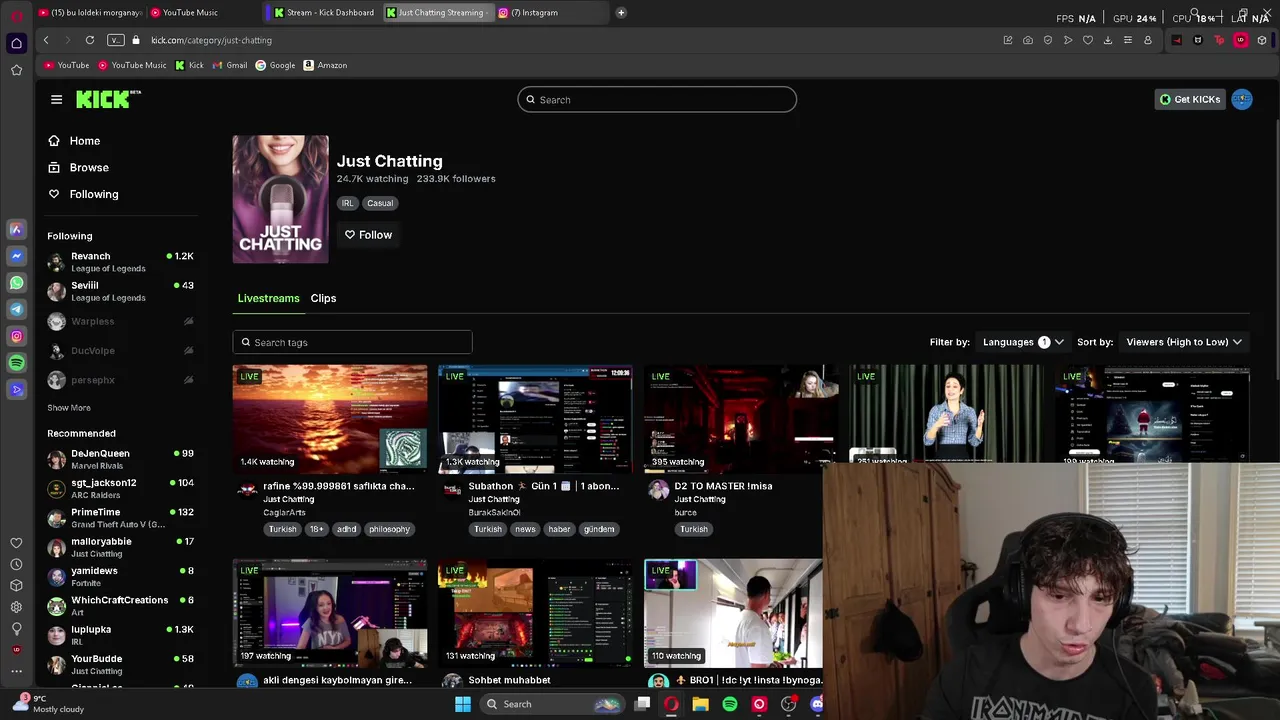Viewport: 1280px width, 720px height.
Task: Click the KICK logo
Action: click(108, 99)
